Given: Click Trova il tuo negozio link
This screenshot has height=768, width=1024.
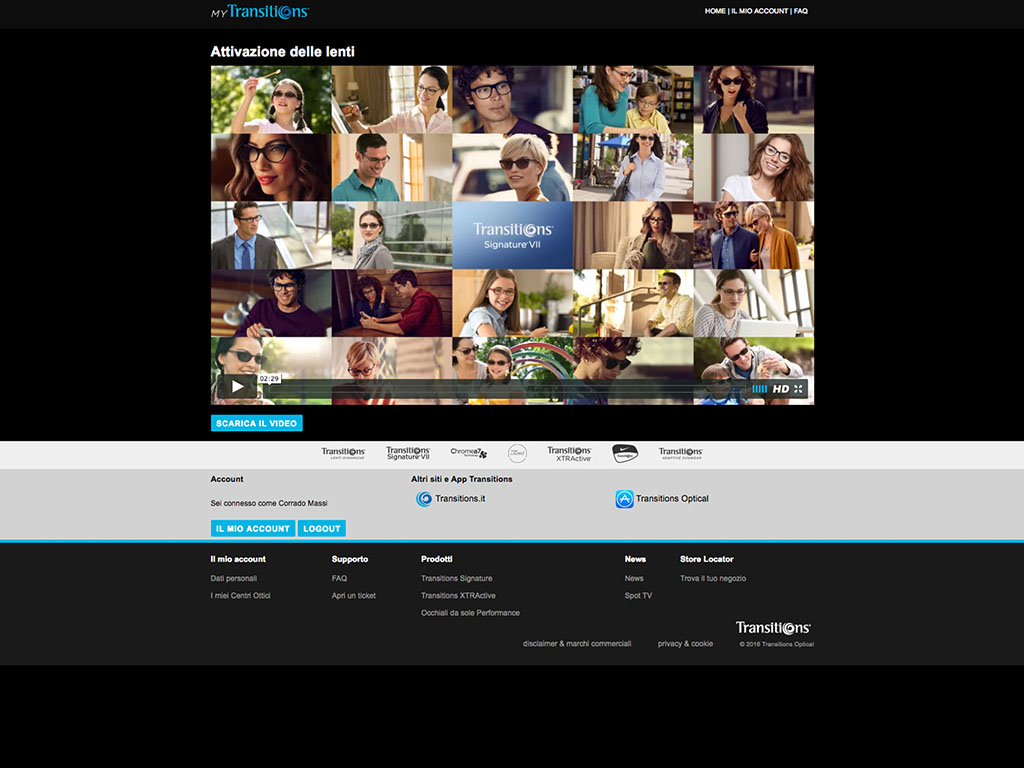Looking at the screenshot, I should (713, 579).
